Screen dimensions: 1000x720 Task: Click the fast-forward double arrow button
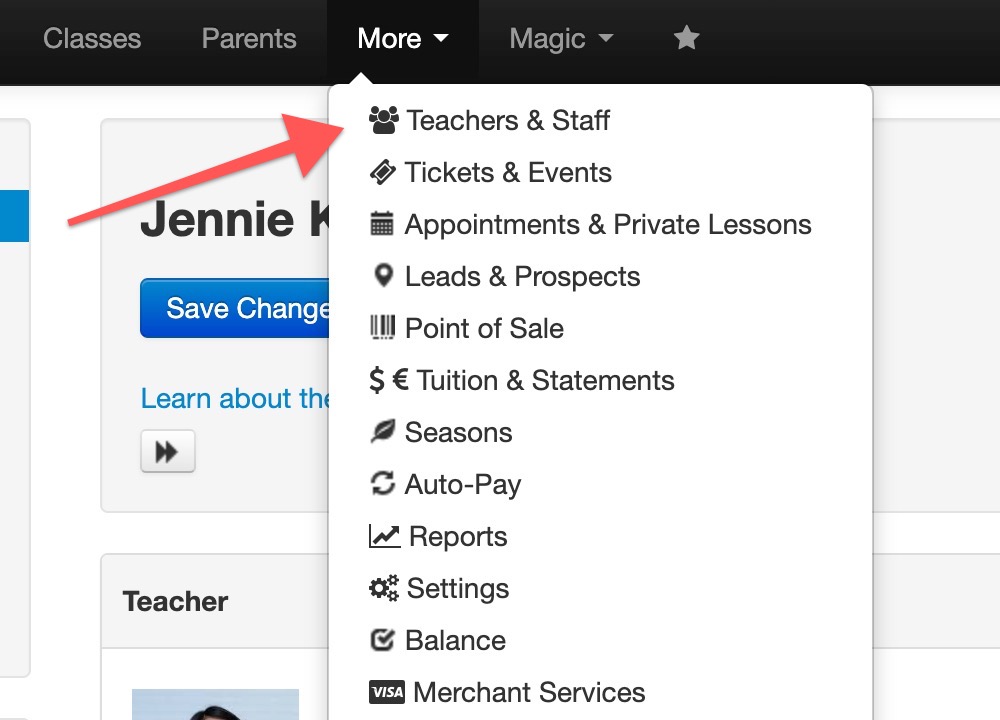coord(168,452)
